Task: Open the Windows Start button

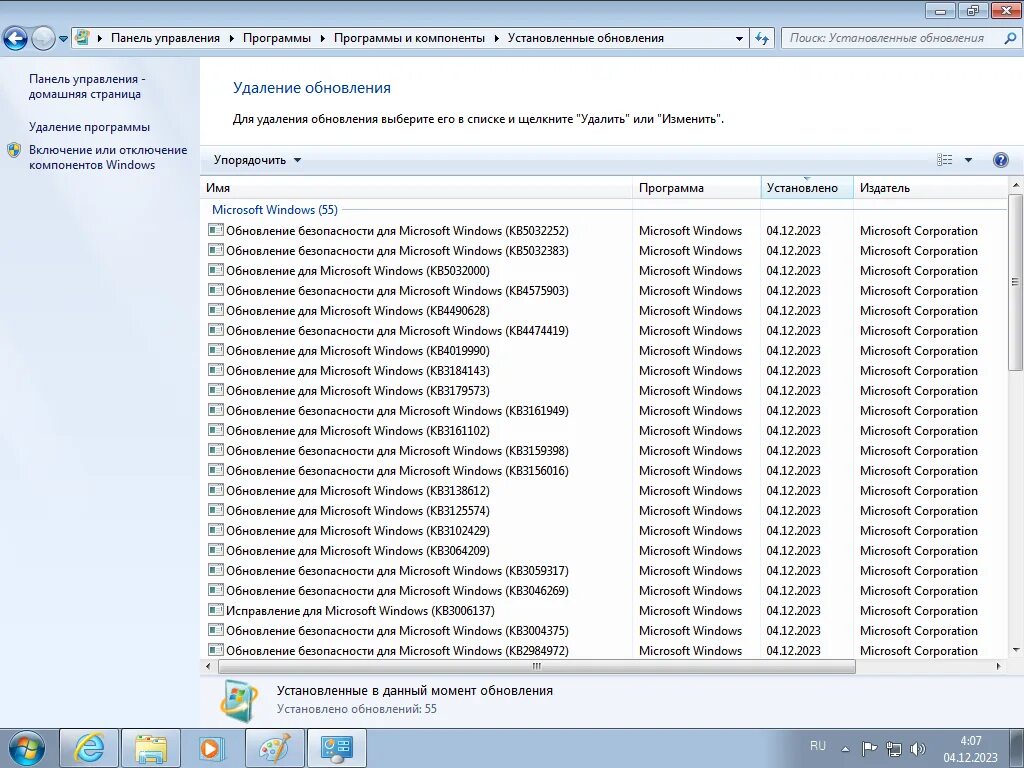Action: click(x=26, y=748)
